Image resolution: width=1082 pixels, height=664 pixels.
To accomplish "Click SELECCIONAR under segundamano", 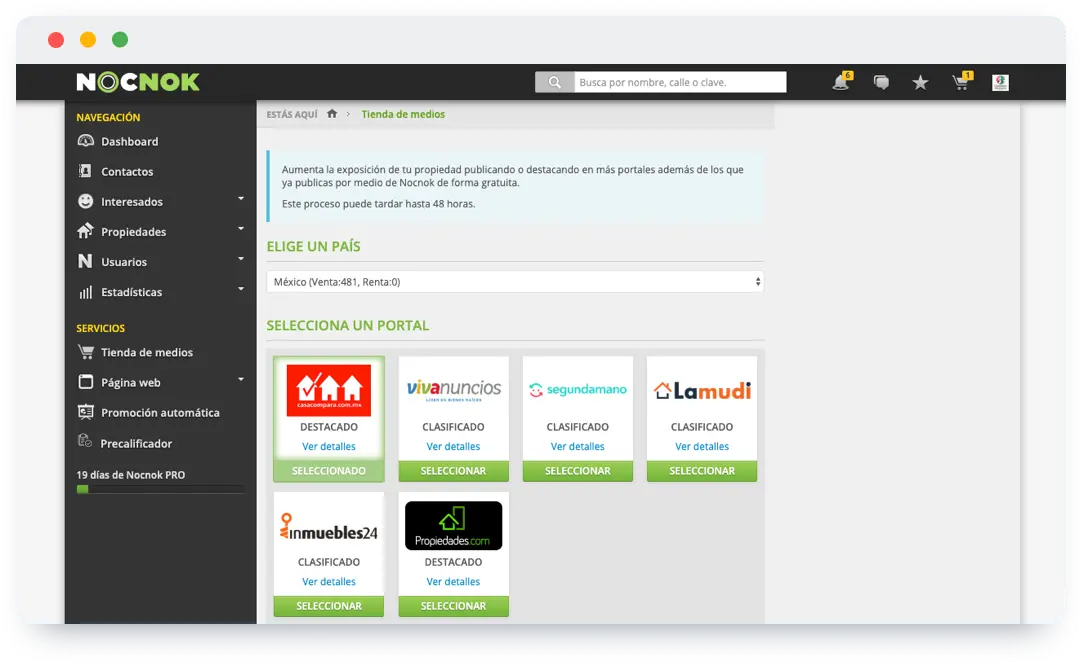I will tap(578, 471).
